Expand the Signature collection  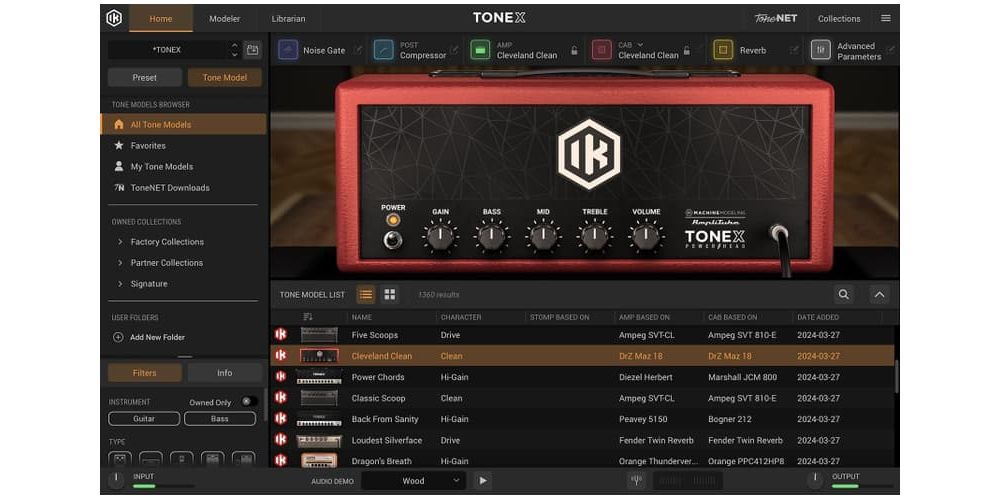click(120, 284)
